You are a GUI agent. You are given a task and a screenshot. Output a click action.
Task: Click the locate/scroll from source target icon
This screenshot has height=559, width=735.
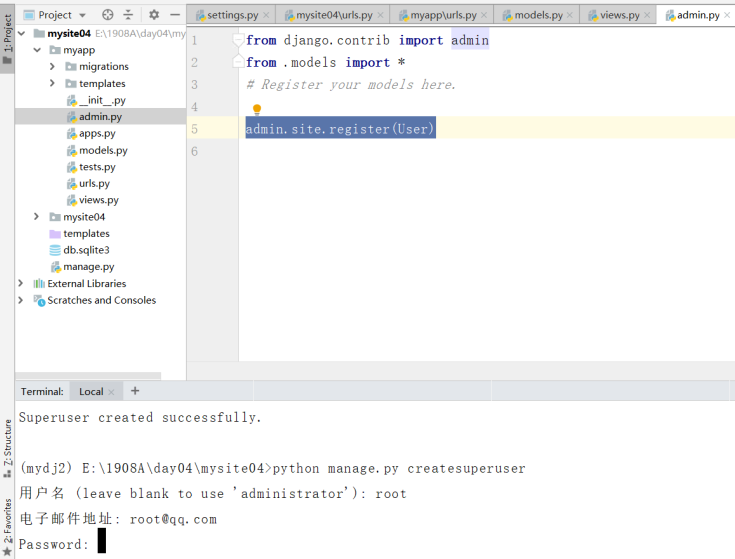pyautogui.click(x=108, y=15)
